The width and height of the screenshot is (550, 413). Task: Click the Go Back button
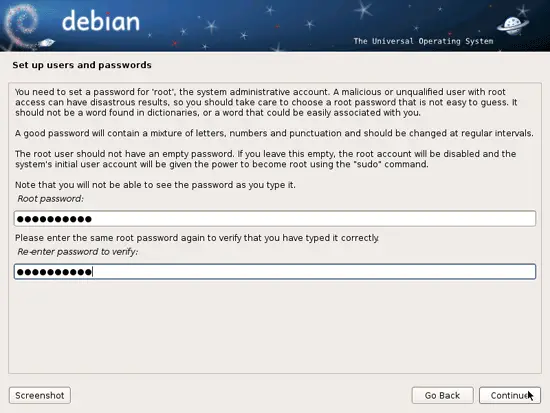coord(442,395)
